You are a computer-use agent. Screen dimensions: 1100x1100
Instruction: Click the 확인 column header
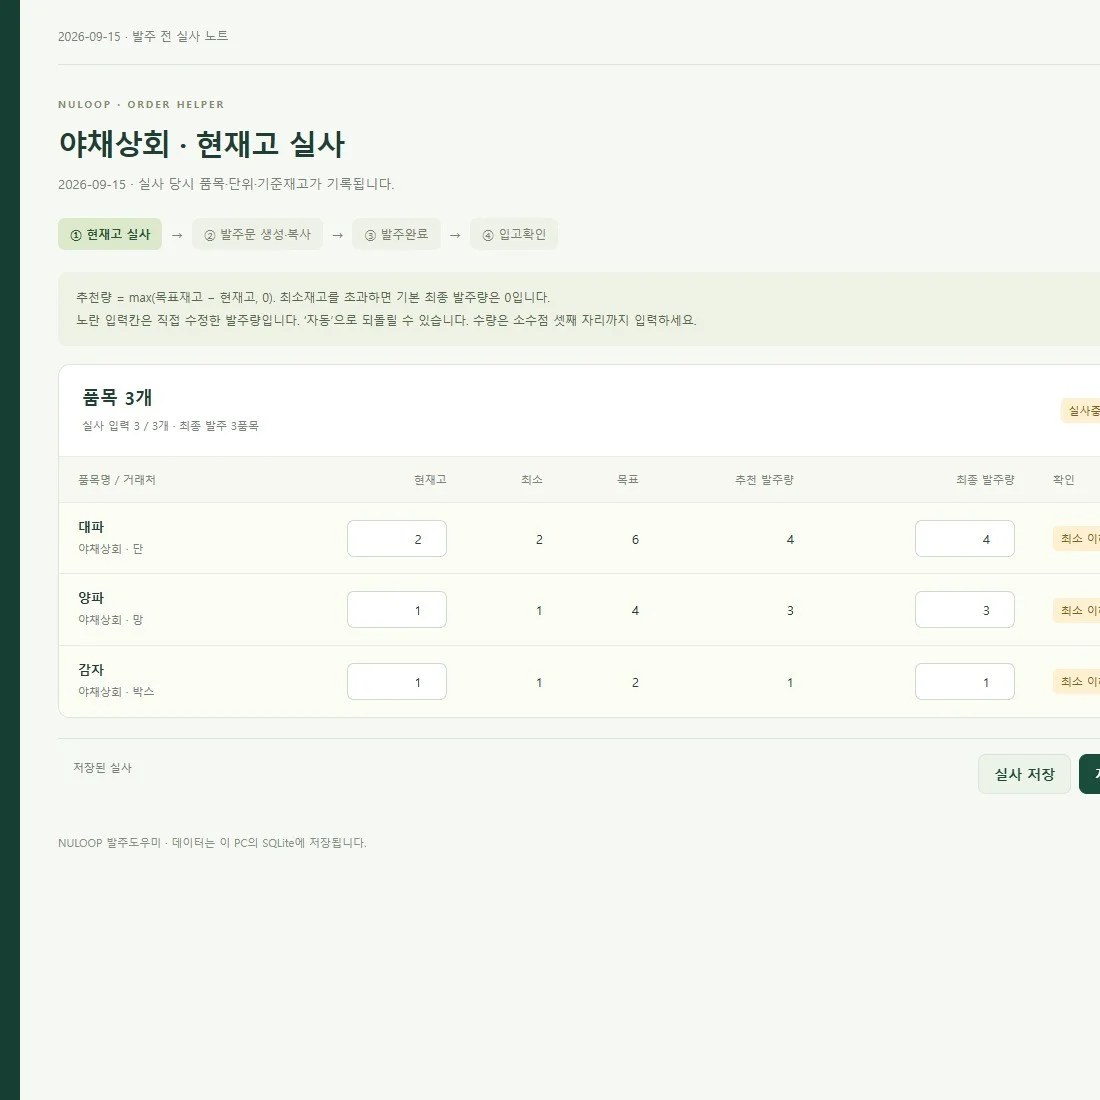1064,480
